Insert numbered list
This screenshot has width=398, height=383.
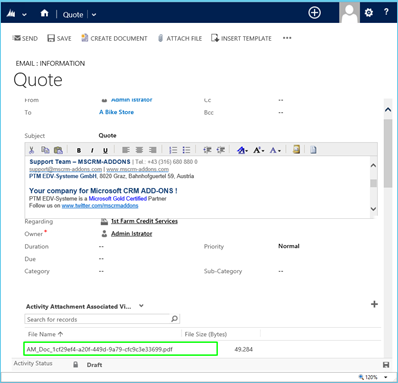coord(173,150)
